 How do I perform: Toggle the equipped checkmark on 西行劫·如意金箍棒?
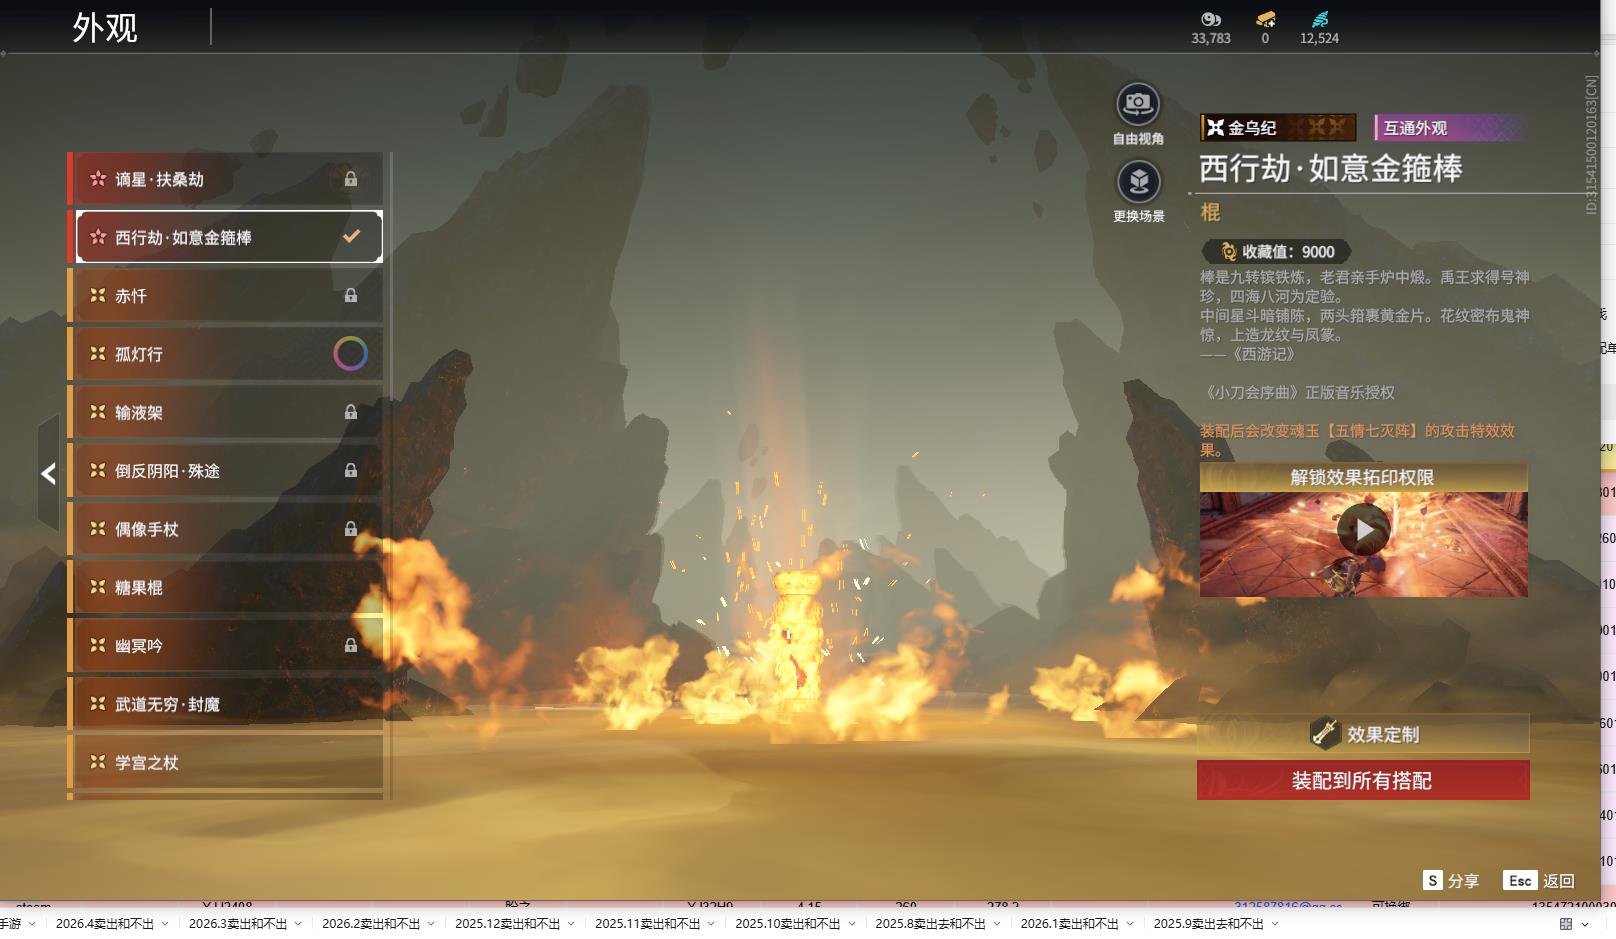[351, 237]
